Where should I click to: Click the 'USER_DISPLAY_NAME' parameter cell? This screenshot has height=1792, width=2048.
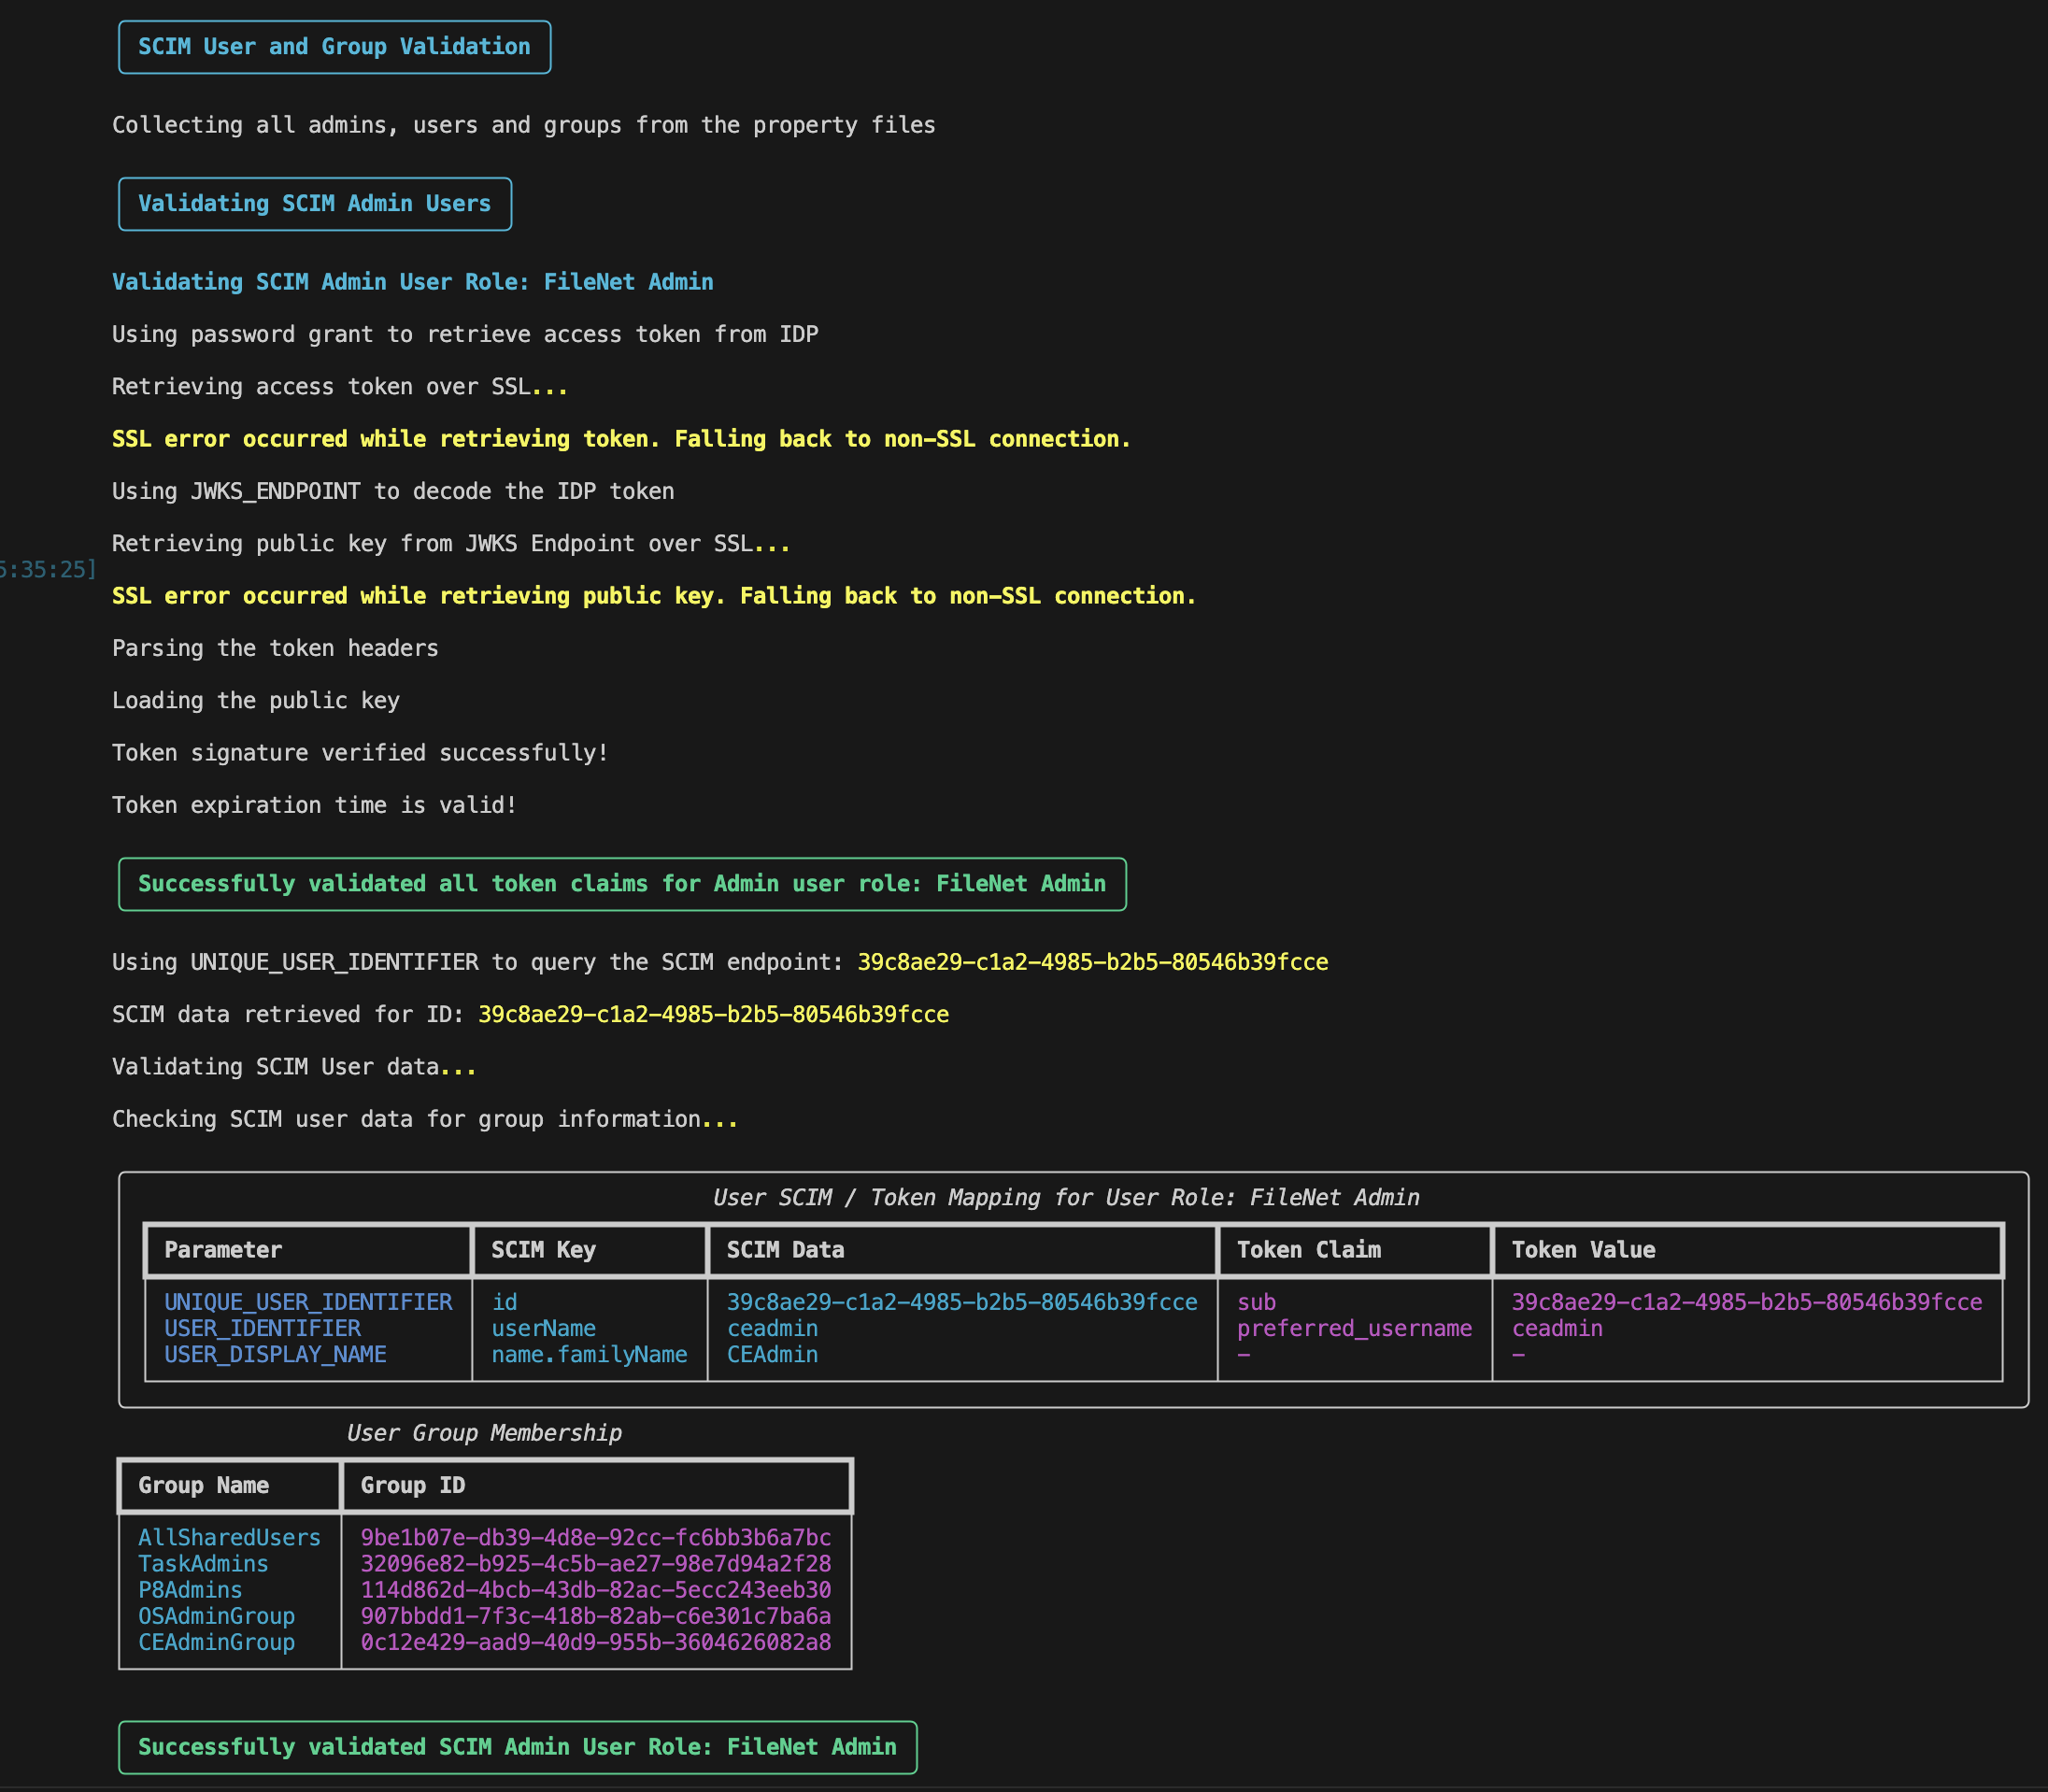(x=275, y=1354)
